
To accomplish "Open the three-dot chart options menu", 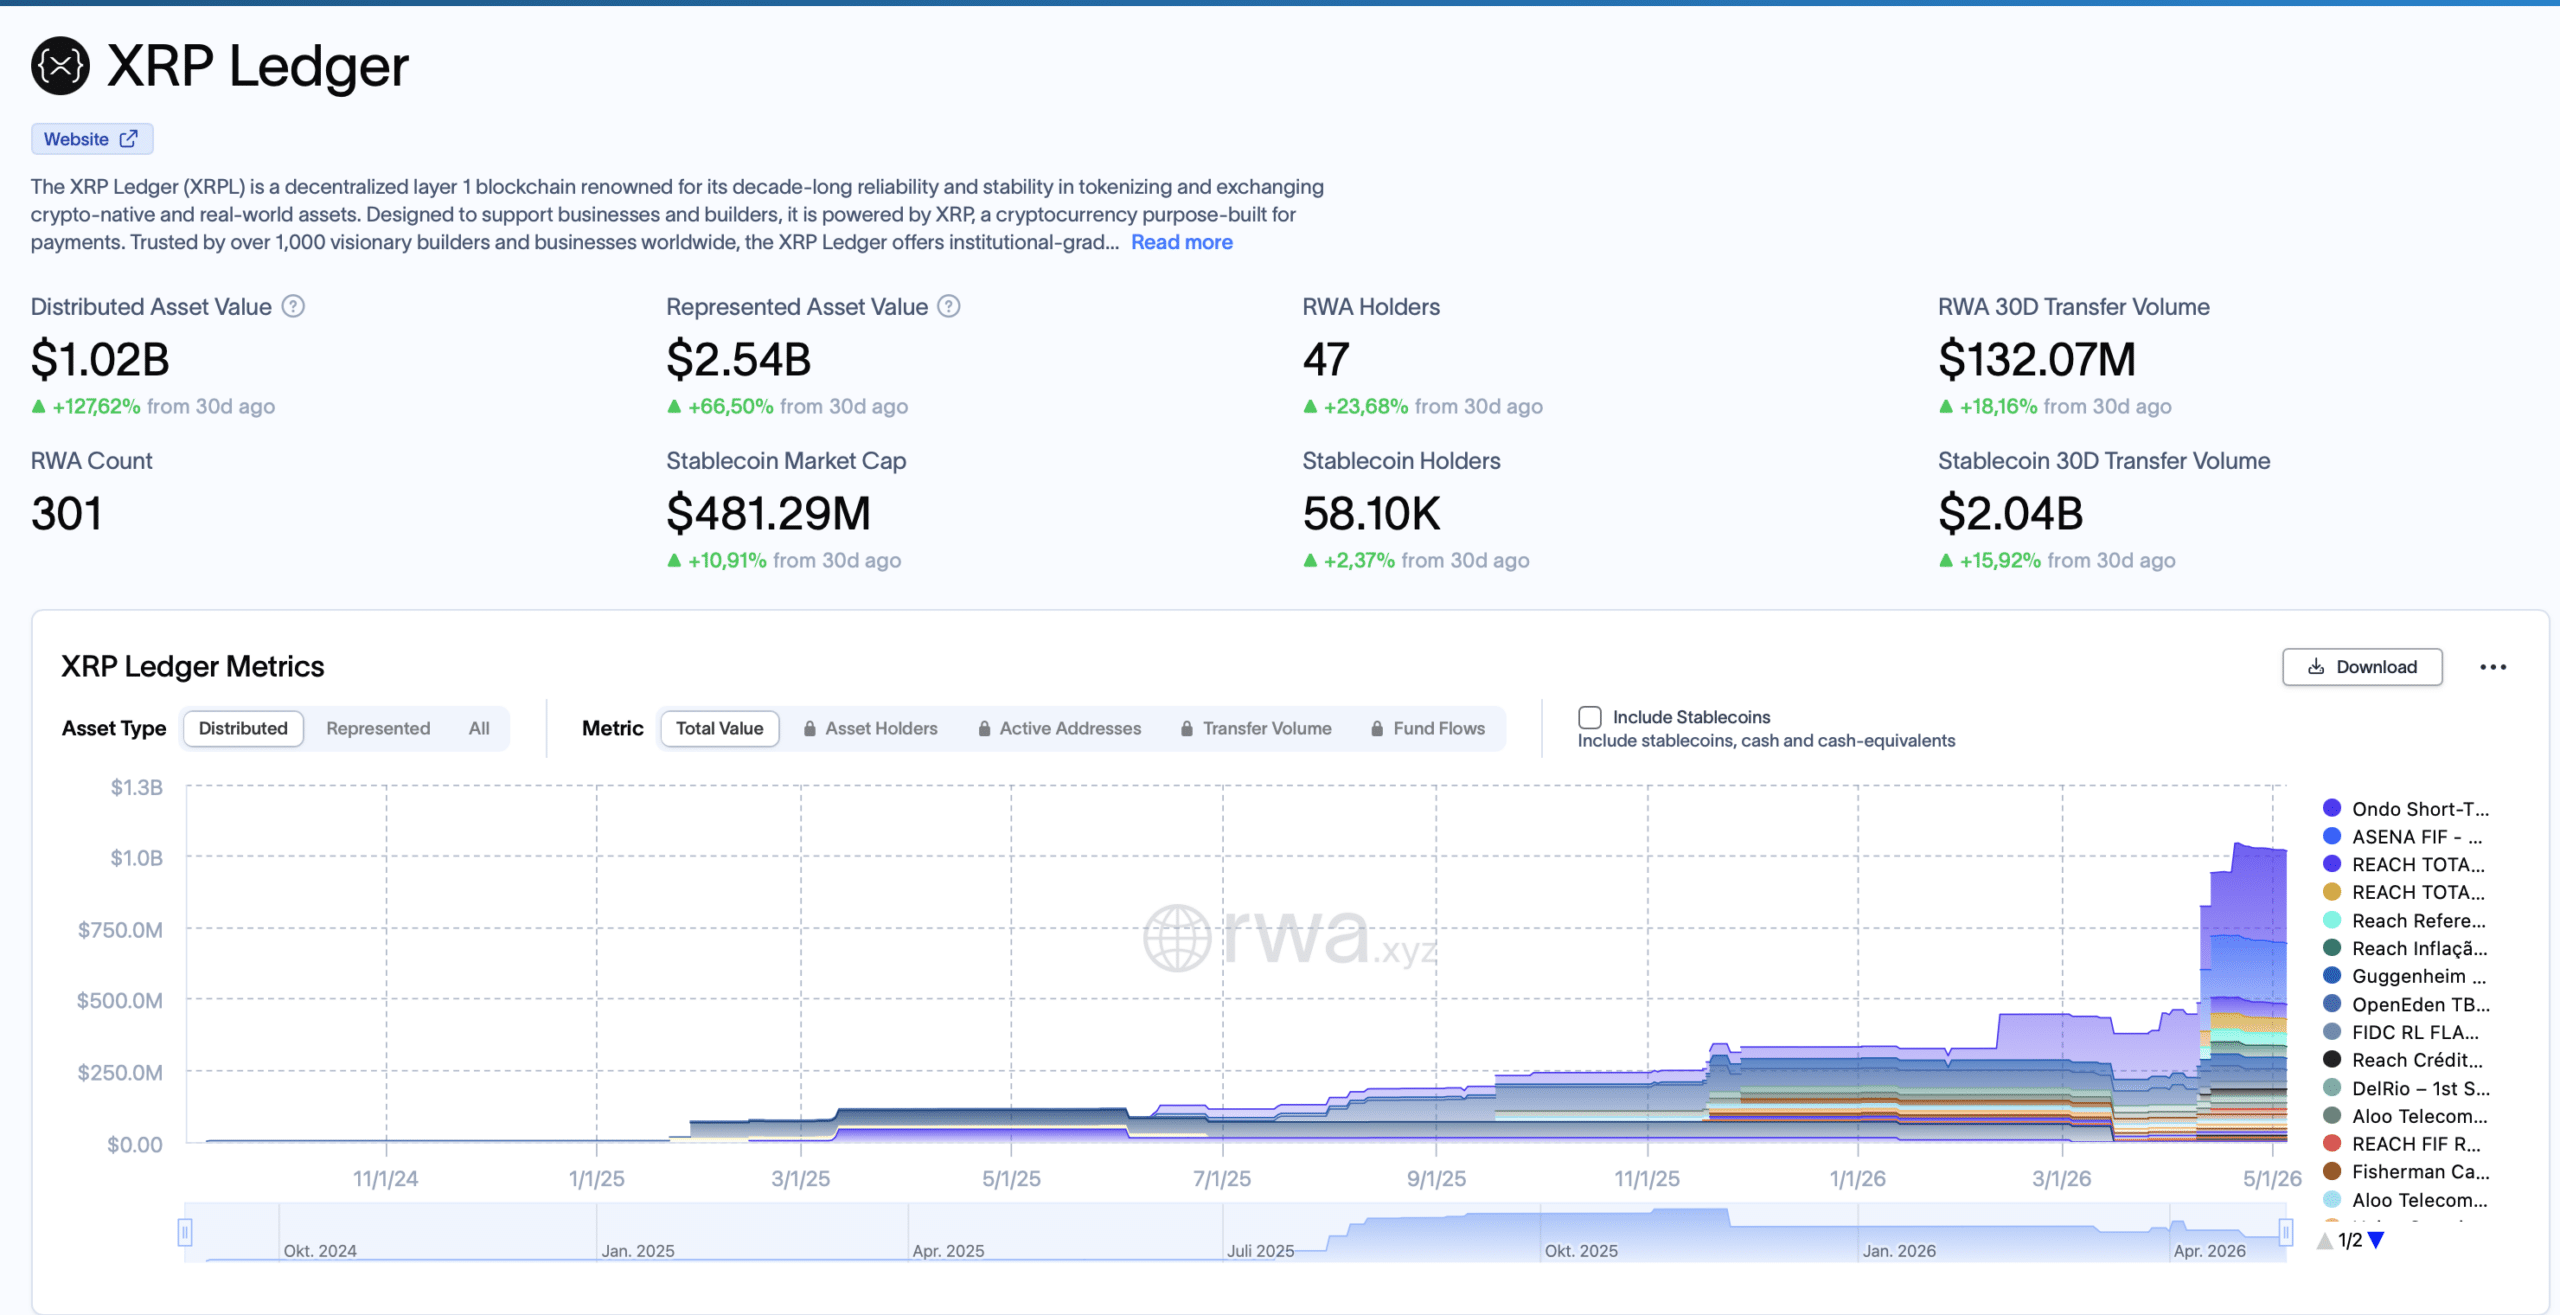I will click(x=2493, y=667).
